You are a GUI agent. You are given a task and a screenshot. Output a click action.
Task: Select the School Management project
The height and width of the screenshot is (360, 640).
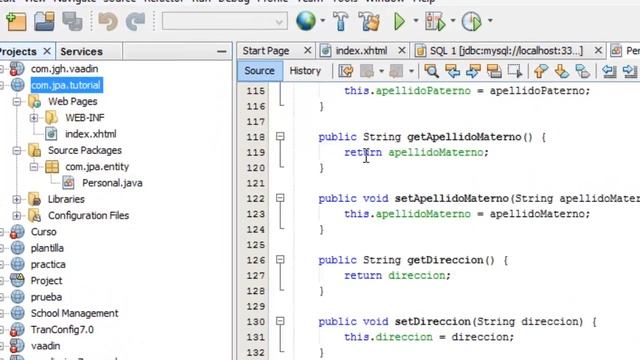[x=74, y=313]
